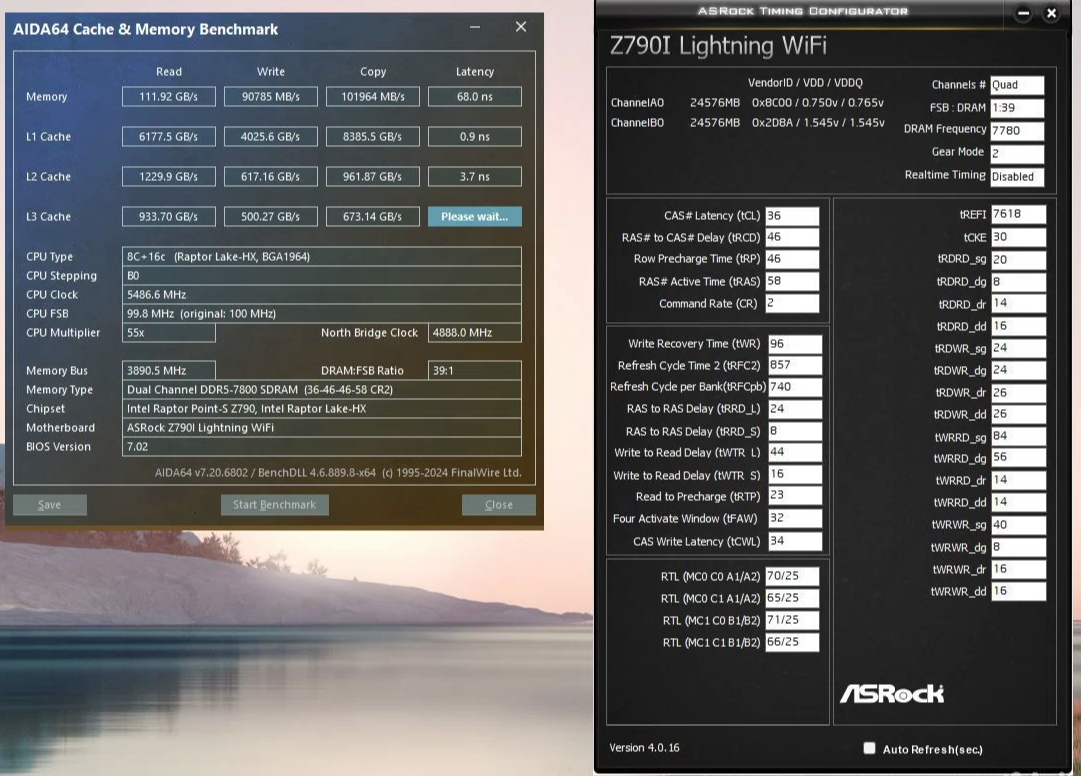This screenshot has width=1081, height=776.
Task: Click the Refresh Cycle Time 2 (tRFC2) value 857
Action: click(x=795, y=365)
